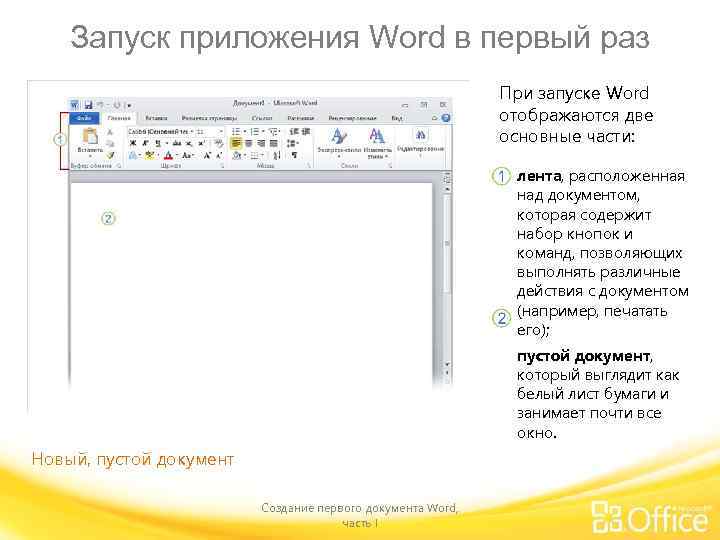Select the Format Painter brush
720x540 pixels.
110,155
